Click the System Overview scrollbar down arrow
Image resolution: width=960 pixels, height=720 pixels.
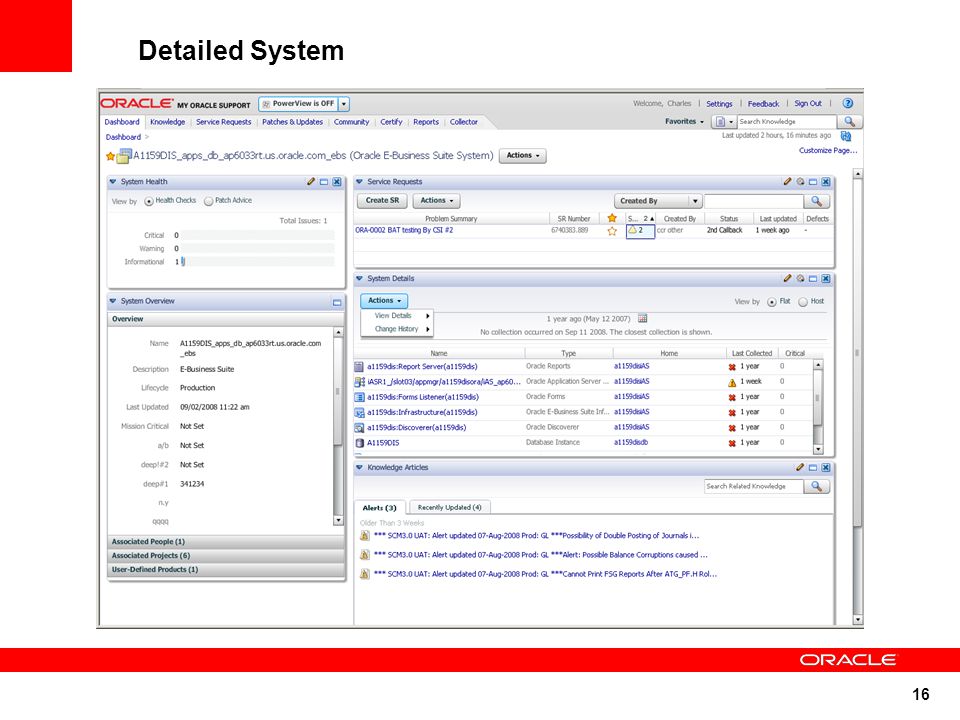coord(338,520)
